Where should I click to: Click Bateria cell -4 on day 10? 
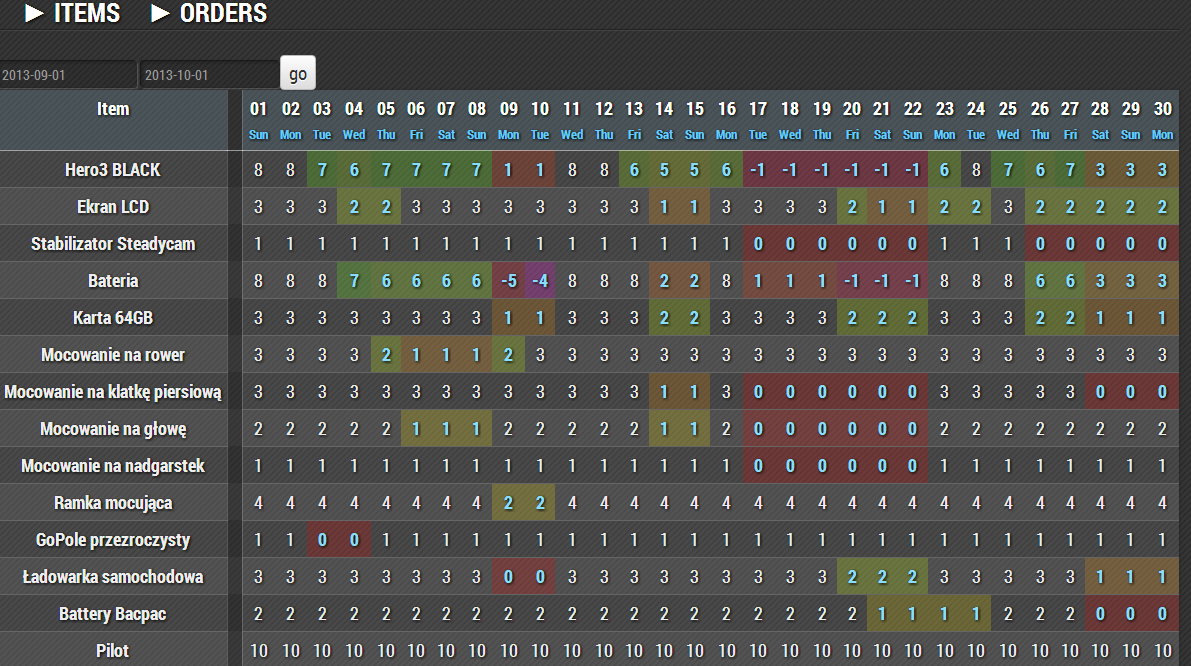tap(540, 281)
